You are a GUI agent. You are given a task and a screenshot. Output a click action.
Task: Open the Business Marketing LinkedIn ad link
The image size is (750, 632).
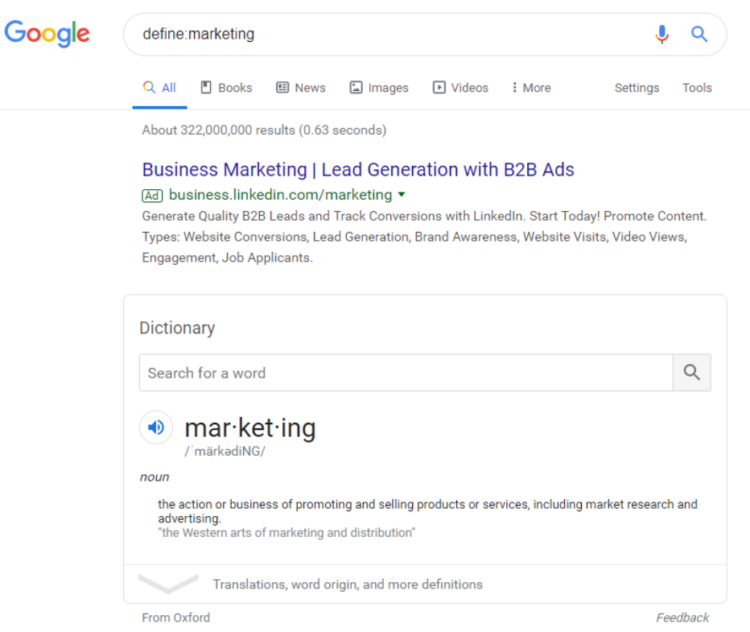coord(358,169)
